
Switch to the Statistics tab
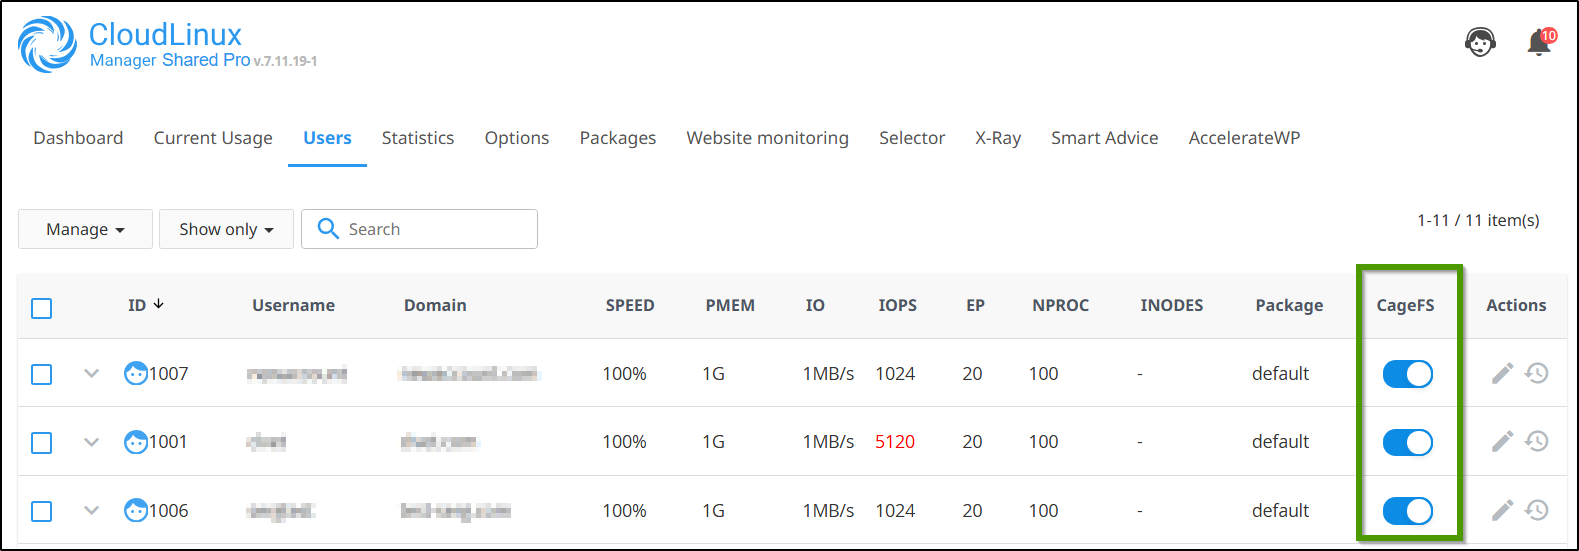[418, 138]
